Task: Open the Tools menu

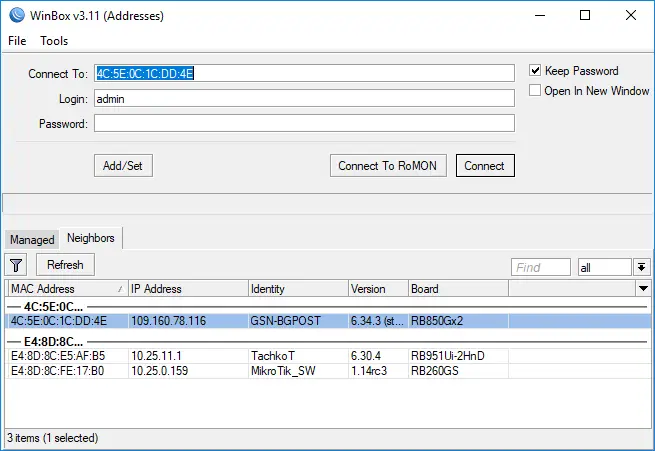Action: point(54,41)
